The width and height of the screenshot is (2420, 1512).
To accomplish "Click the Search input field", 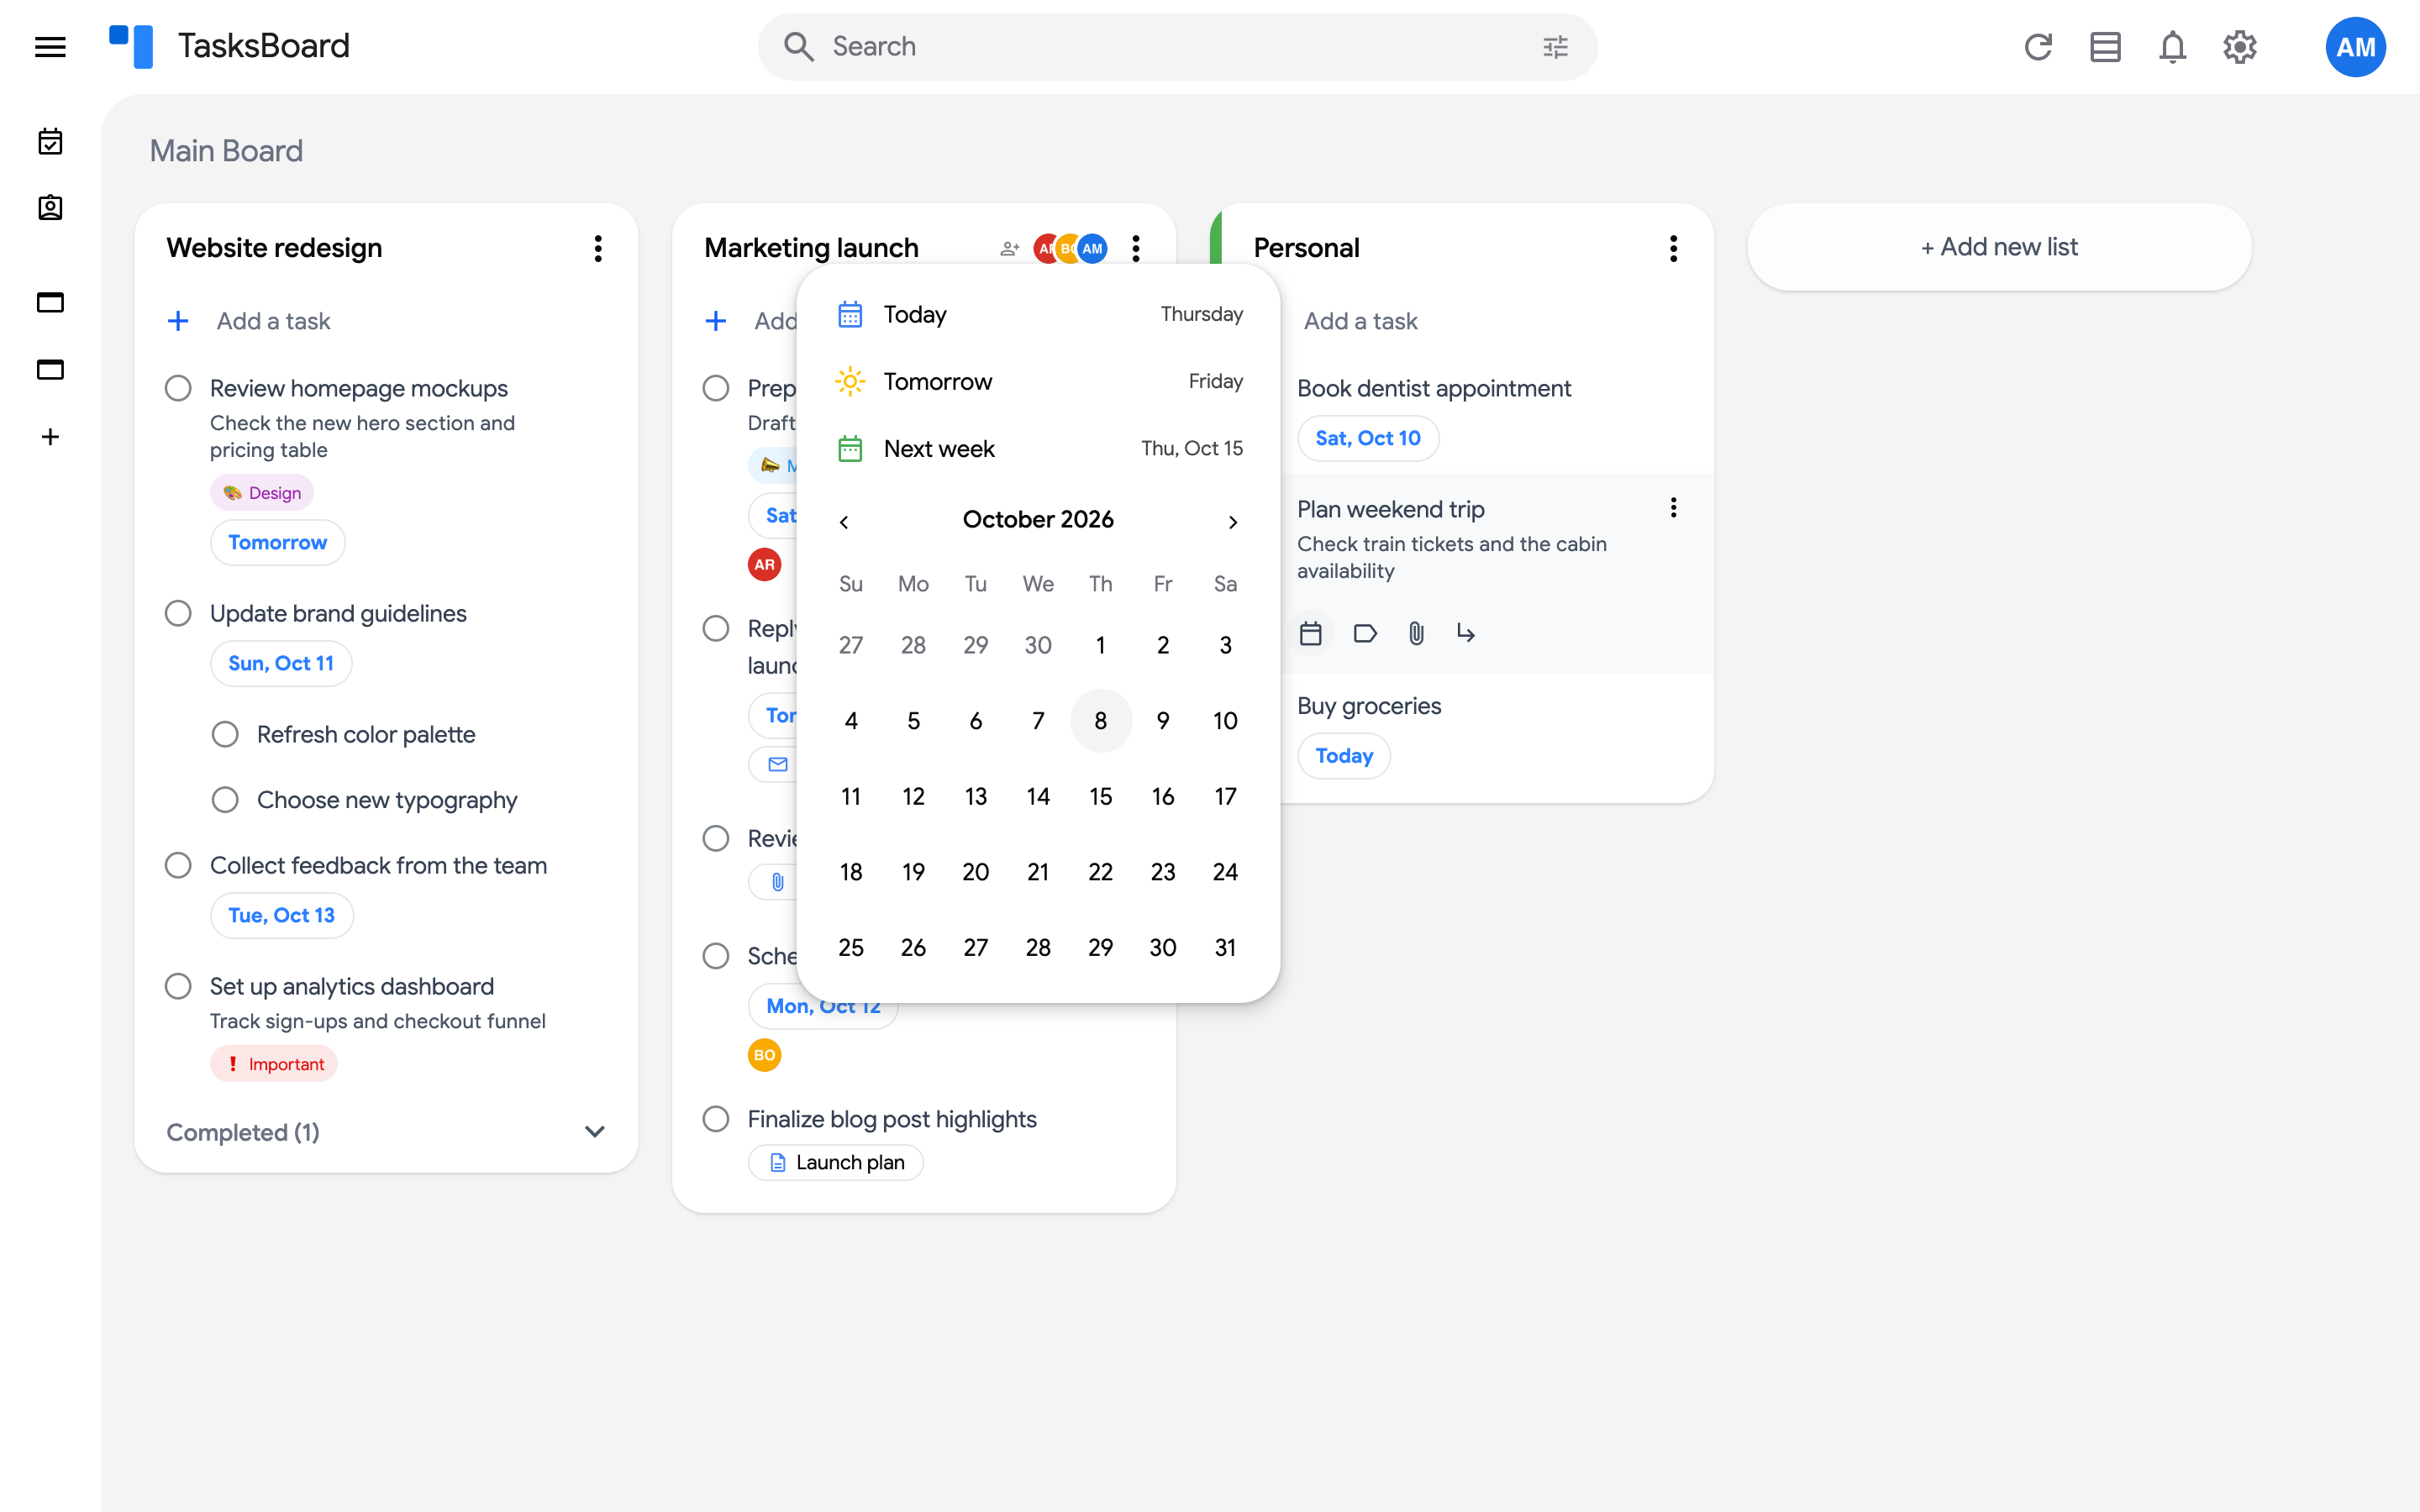I will click(x=1177, y=47).
